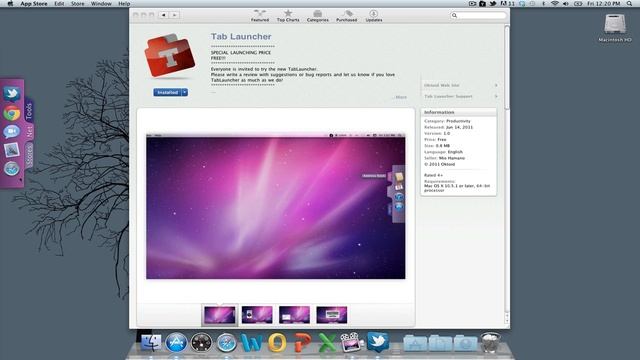
Task: Open the Trash in the Dock
Action: [x=490, y=342]
